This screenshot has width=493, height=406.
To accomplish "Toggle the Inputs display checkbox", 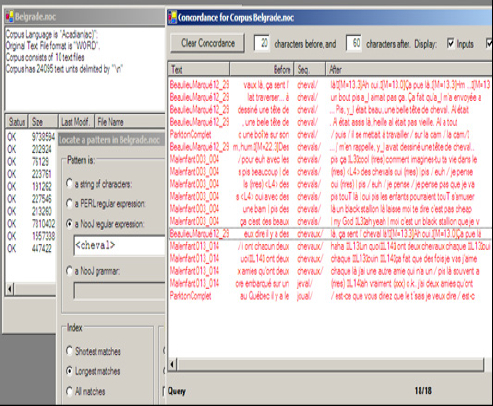I will (450, 43).
